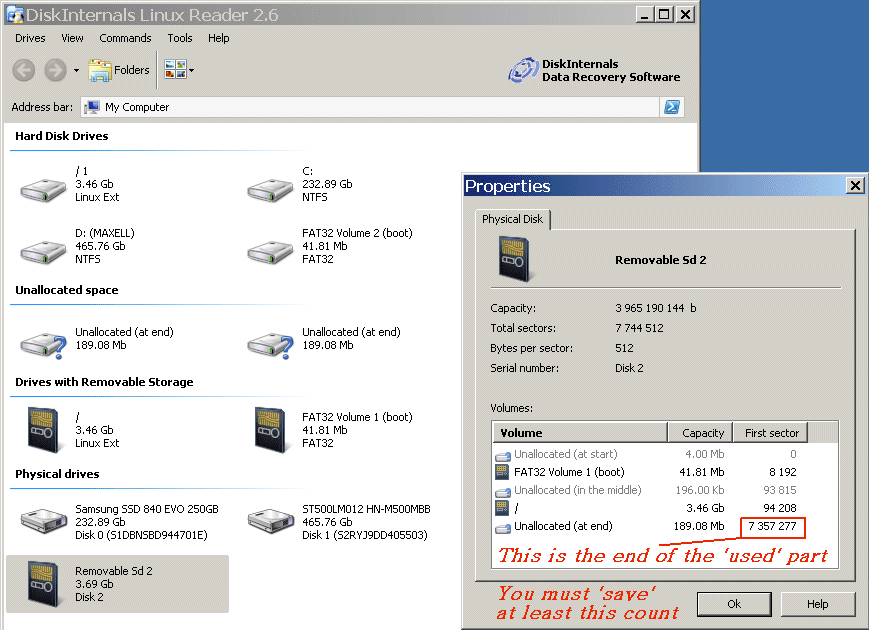Click the SD card icon in Properties dialog
The width and height of the screenshot is (869, 630).
pos(514,259)
